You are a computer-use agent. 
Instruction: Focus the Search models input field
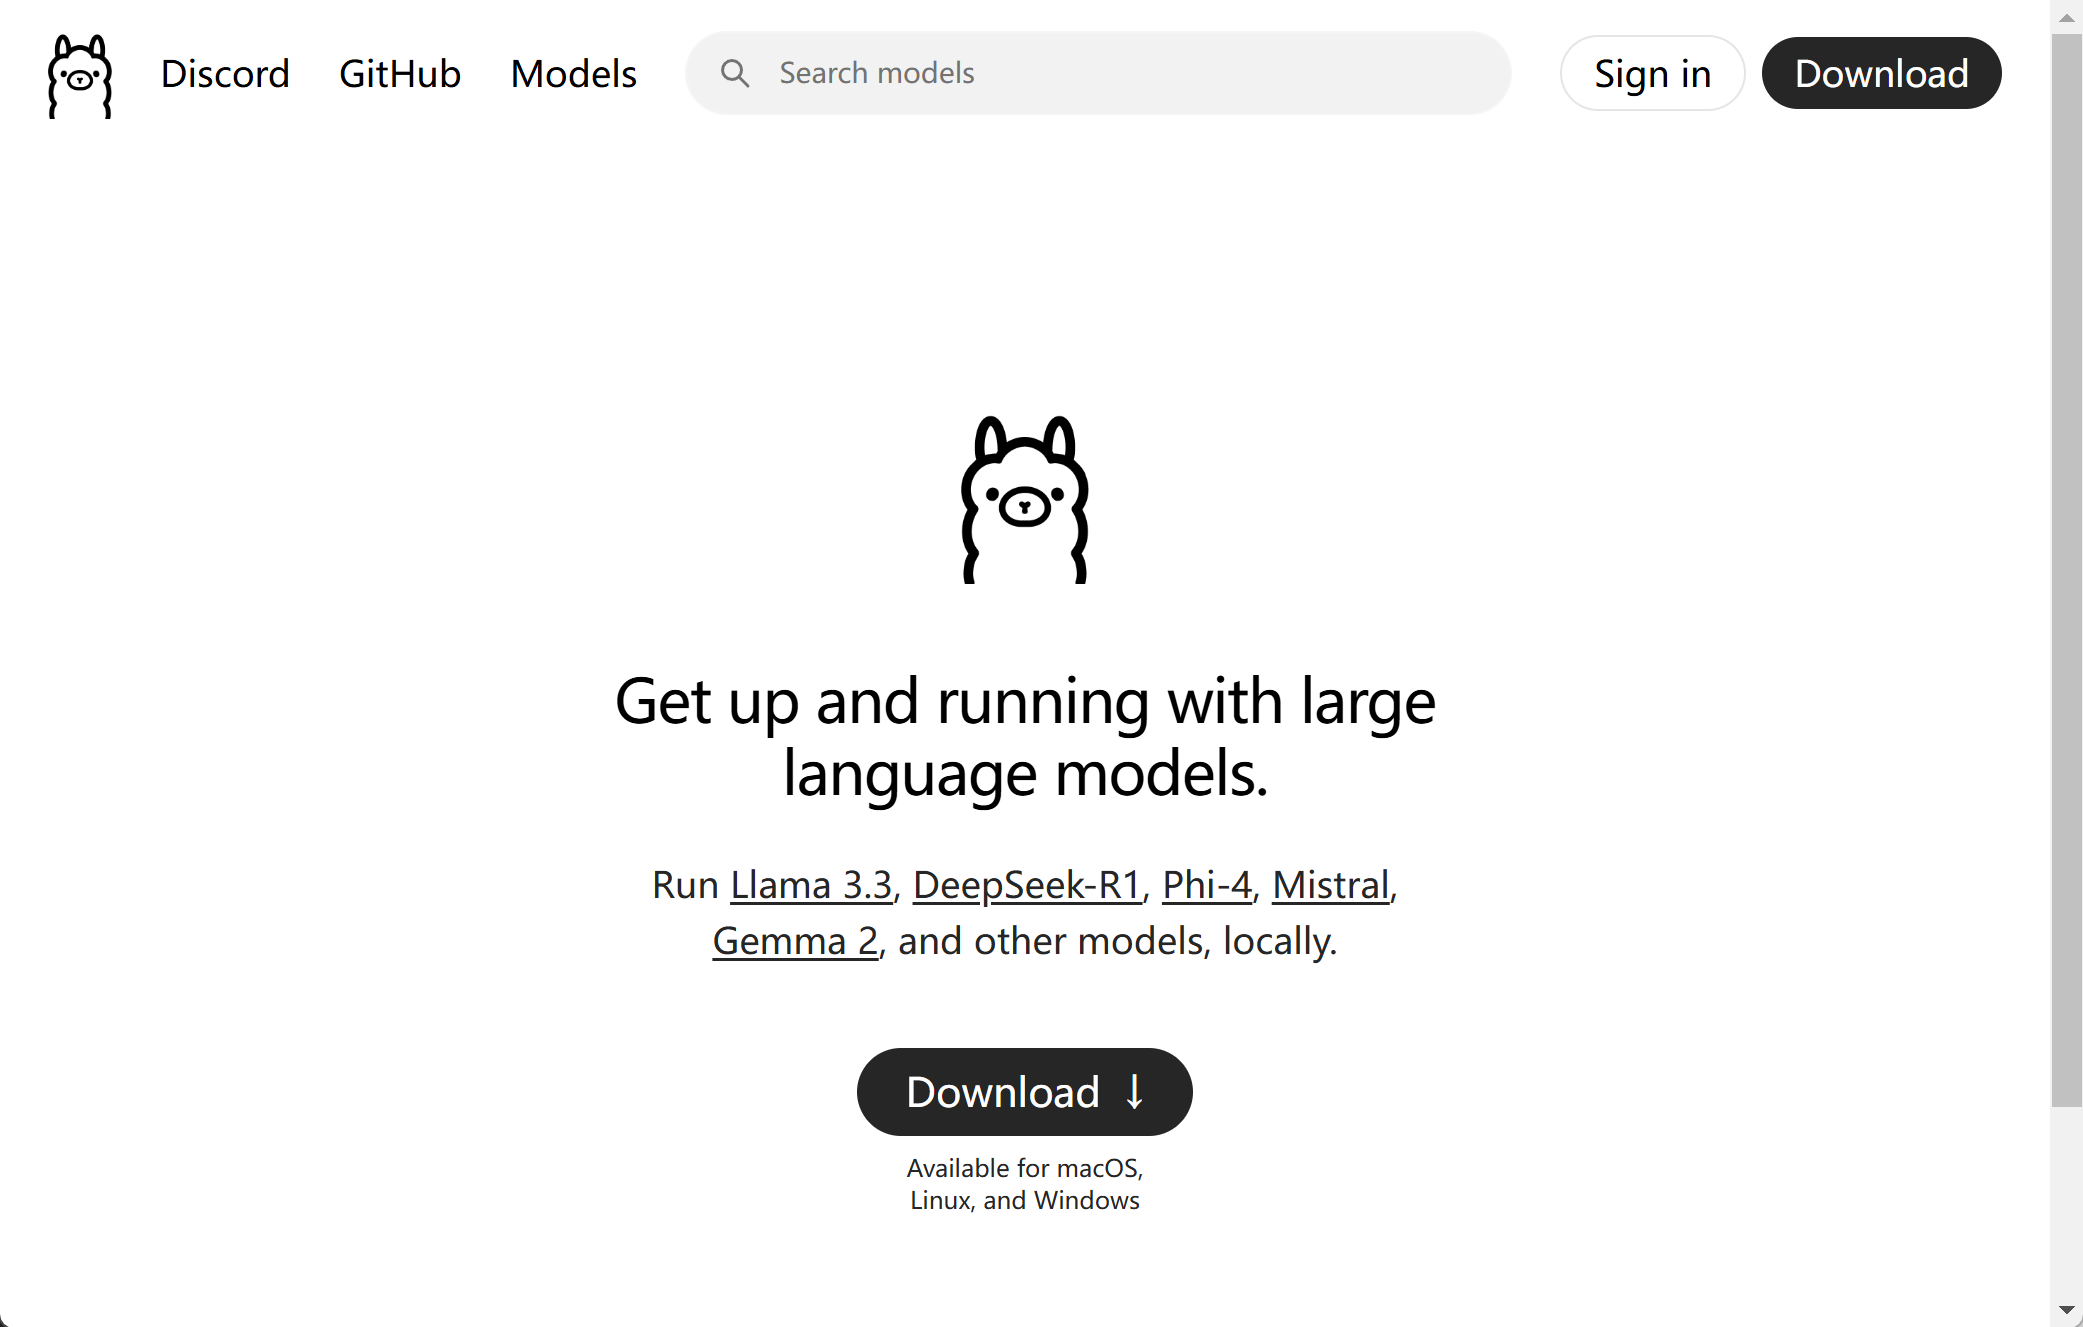coord(1098,73)
